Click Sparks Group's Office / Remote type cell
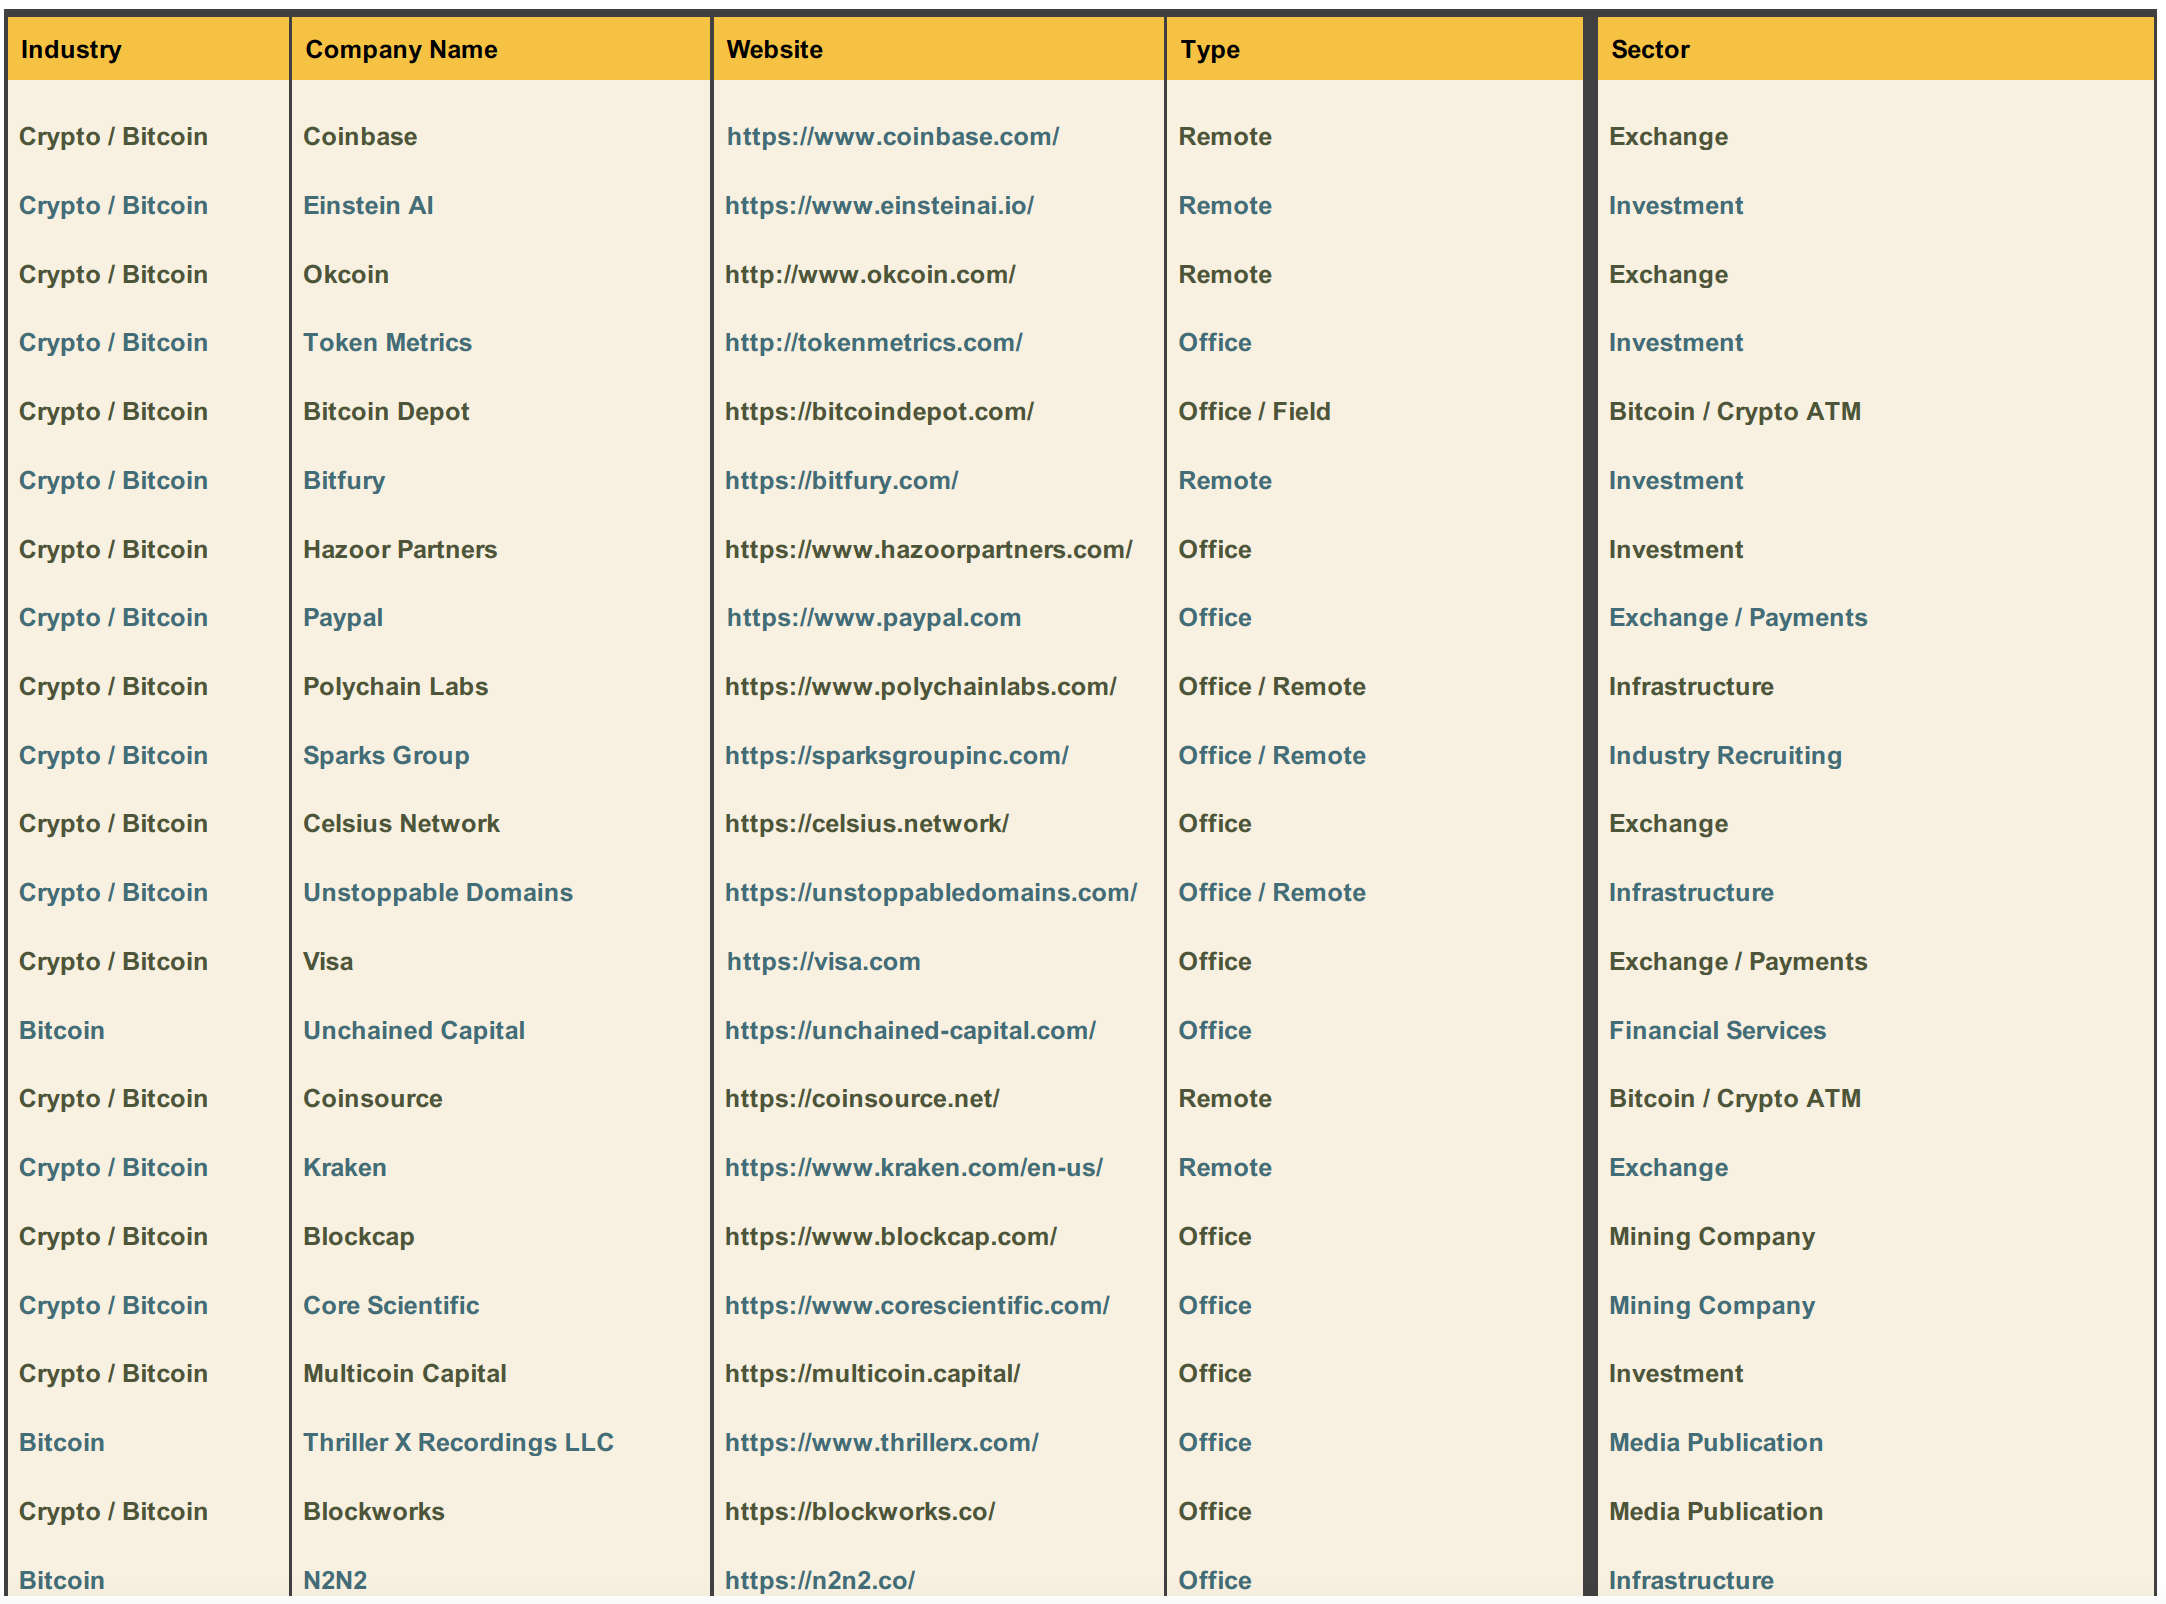This screenshot has height=1604, width=2166. tap(1272, 755)
